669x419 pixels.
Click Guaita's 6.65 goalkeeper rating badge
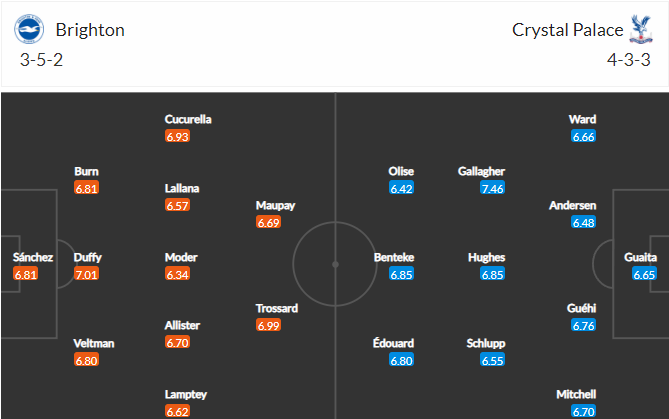(x=644, y=274)
